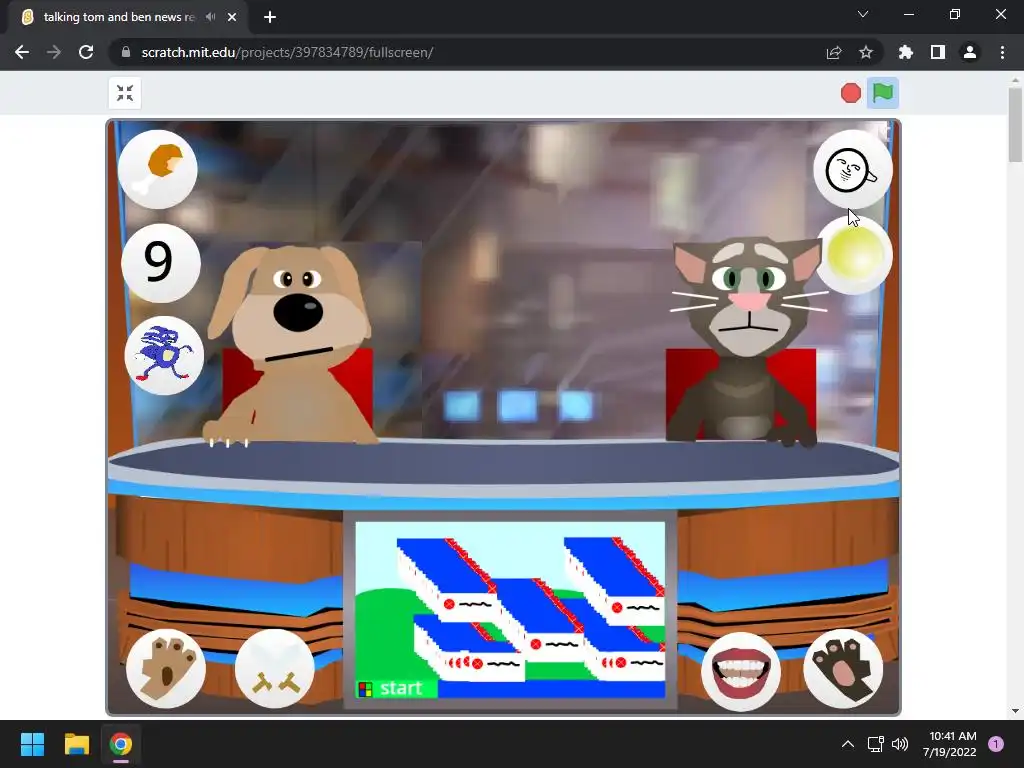This screenshot has height=768, width=1024.
Task: Go back with browser back arrow
Action: [x=22, y=52]
